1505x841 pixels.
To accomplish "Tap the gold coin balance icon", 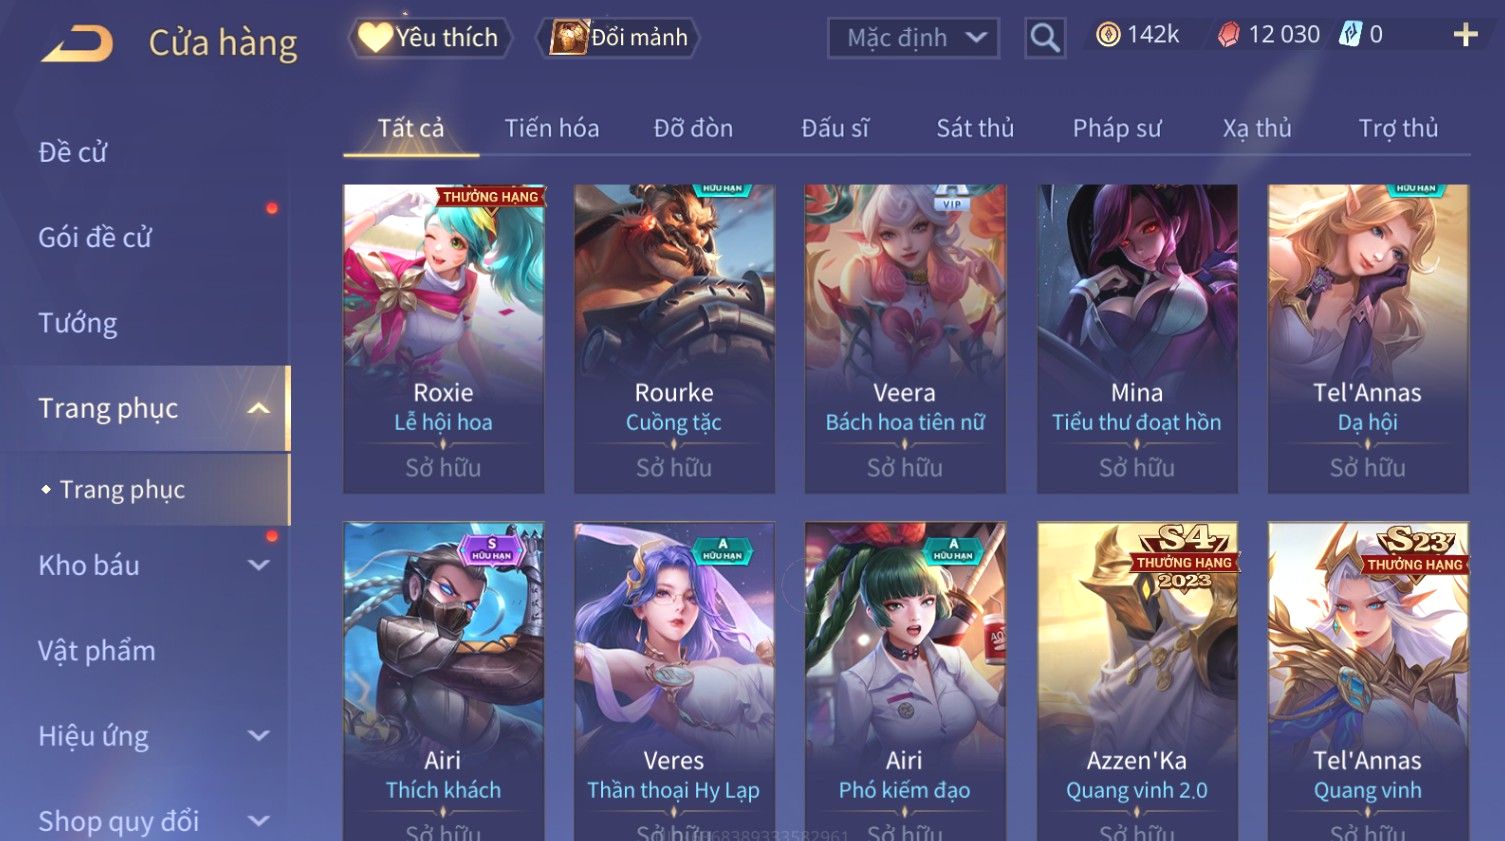I will (x=1108, y=35).
